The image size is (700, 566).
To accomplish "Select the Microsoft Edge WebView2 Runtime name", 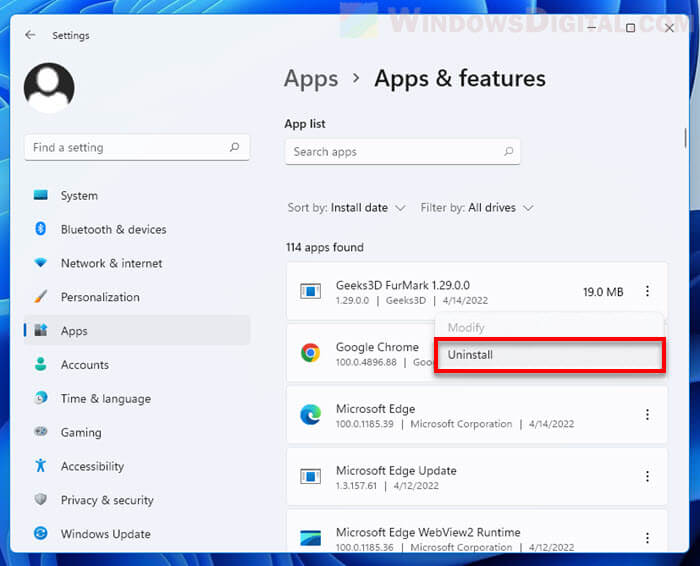I will point(428,532).
